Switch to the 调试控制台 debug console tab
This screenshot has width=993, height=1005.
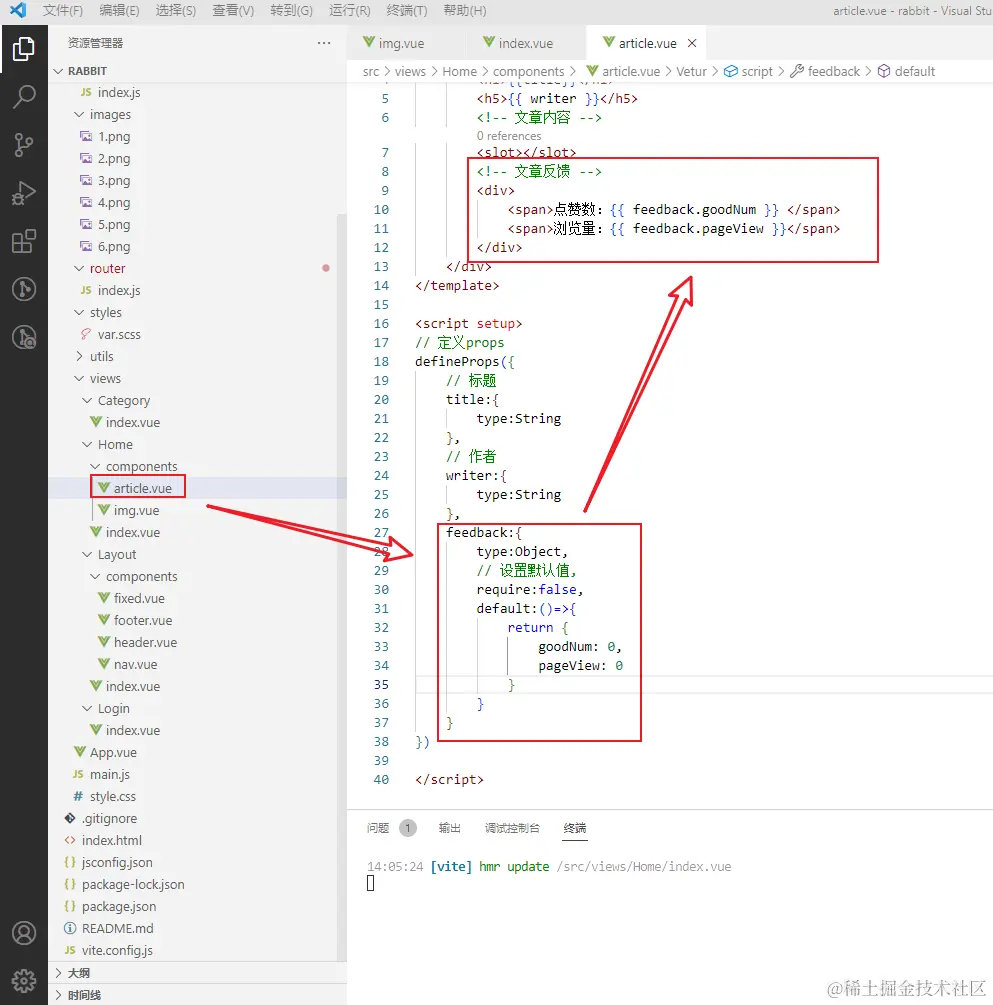pyautogui.click(x=512, y=828)
